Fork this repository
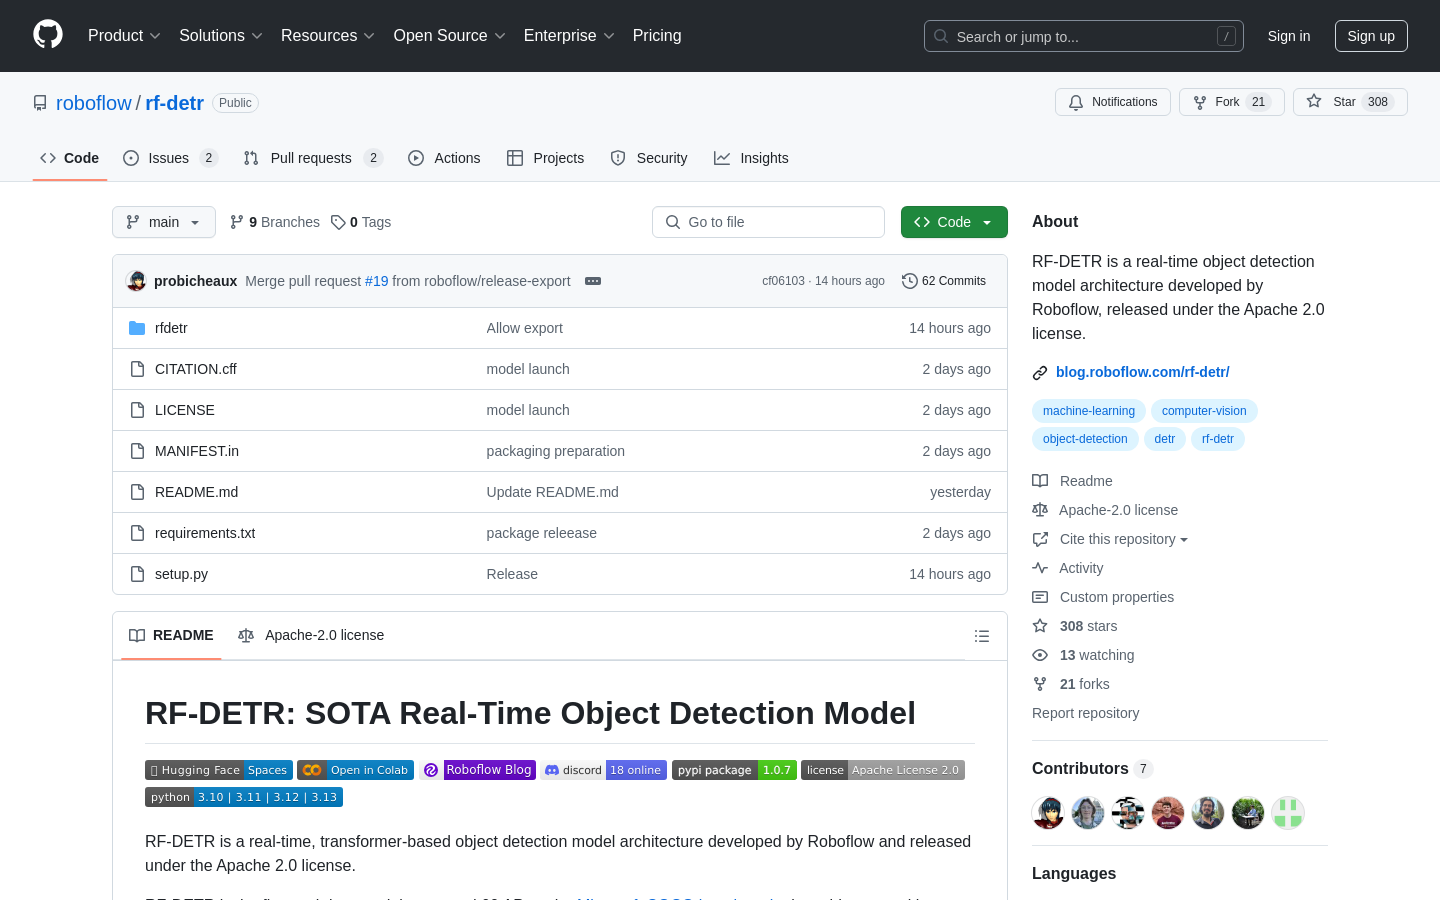 point(1232,102)
